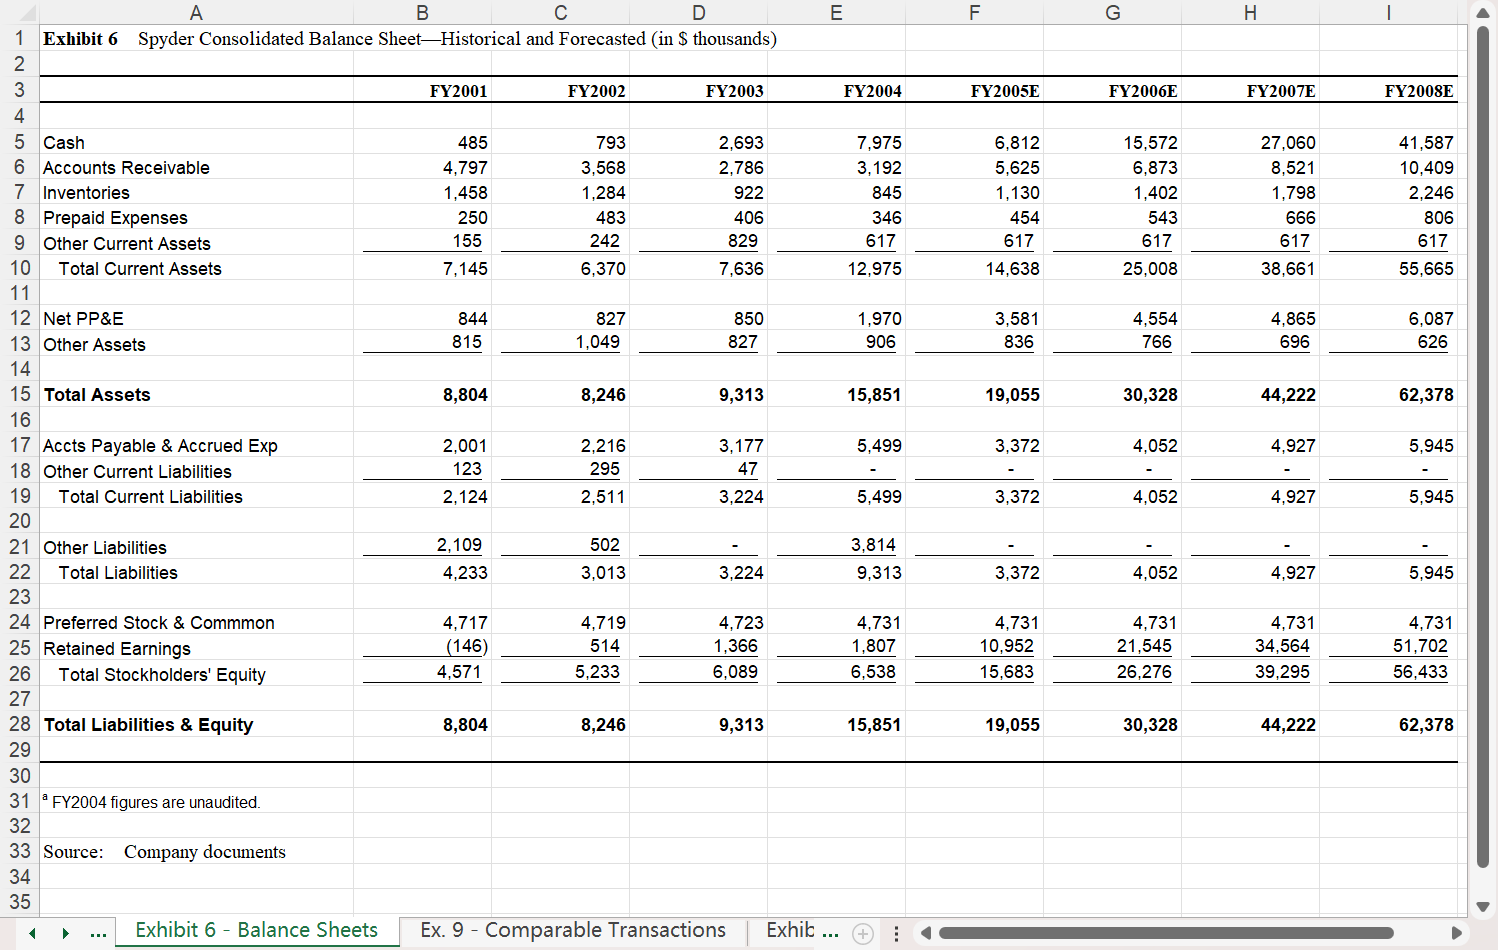Click the Total Assets label
Image resolution: width=1498 pixels, height=950 pixels.
click(x=196, y=394)
